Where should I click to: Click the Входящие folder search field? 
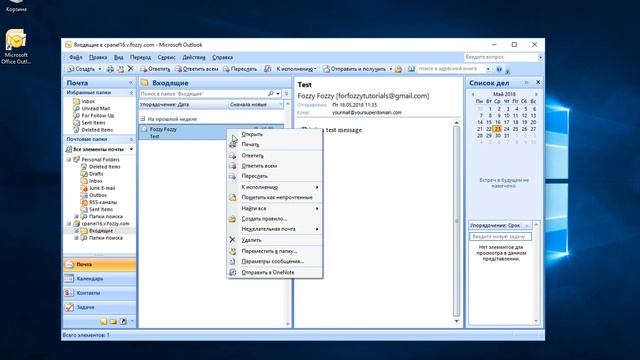tap(204, 94)
